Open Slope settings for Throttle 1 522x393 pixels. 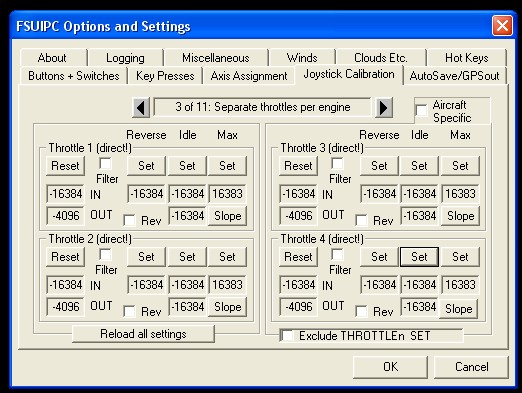(227, 216)
